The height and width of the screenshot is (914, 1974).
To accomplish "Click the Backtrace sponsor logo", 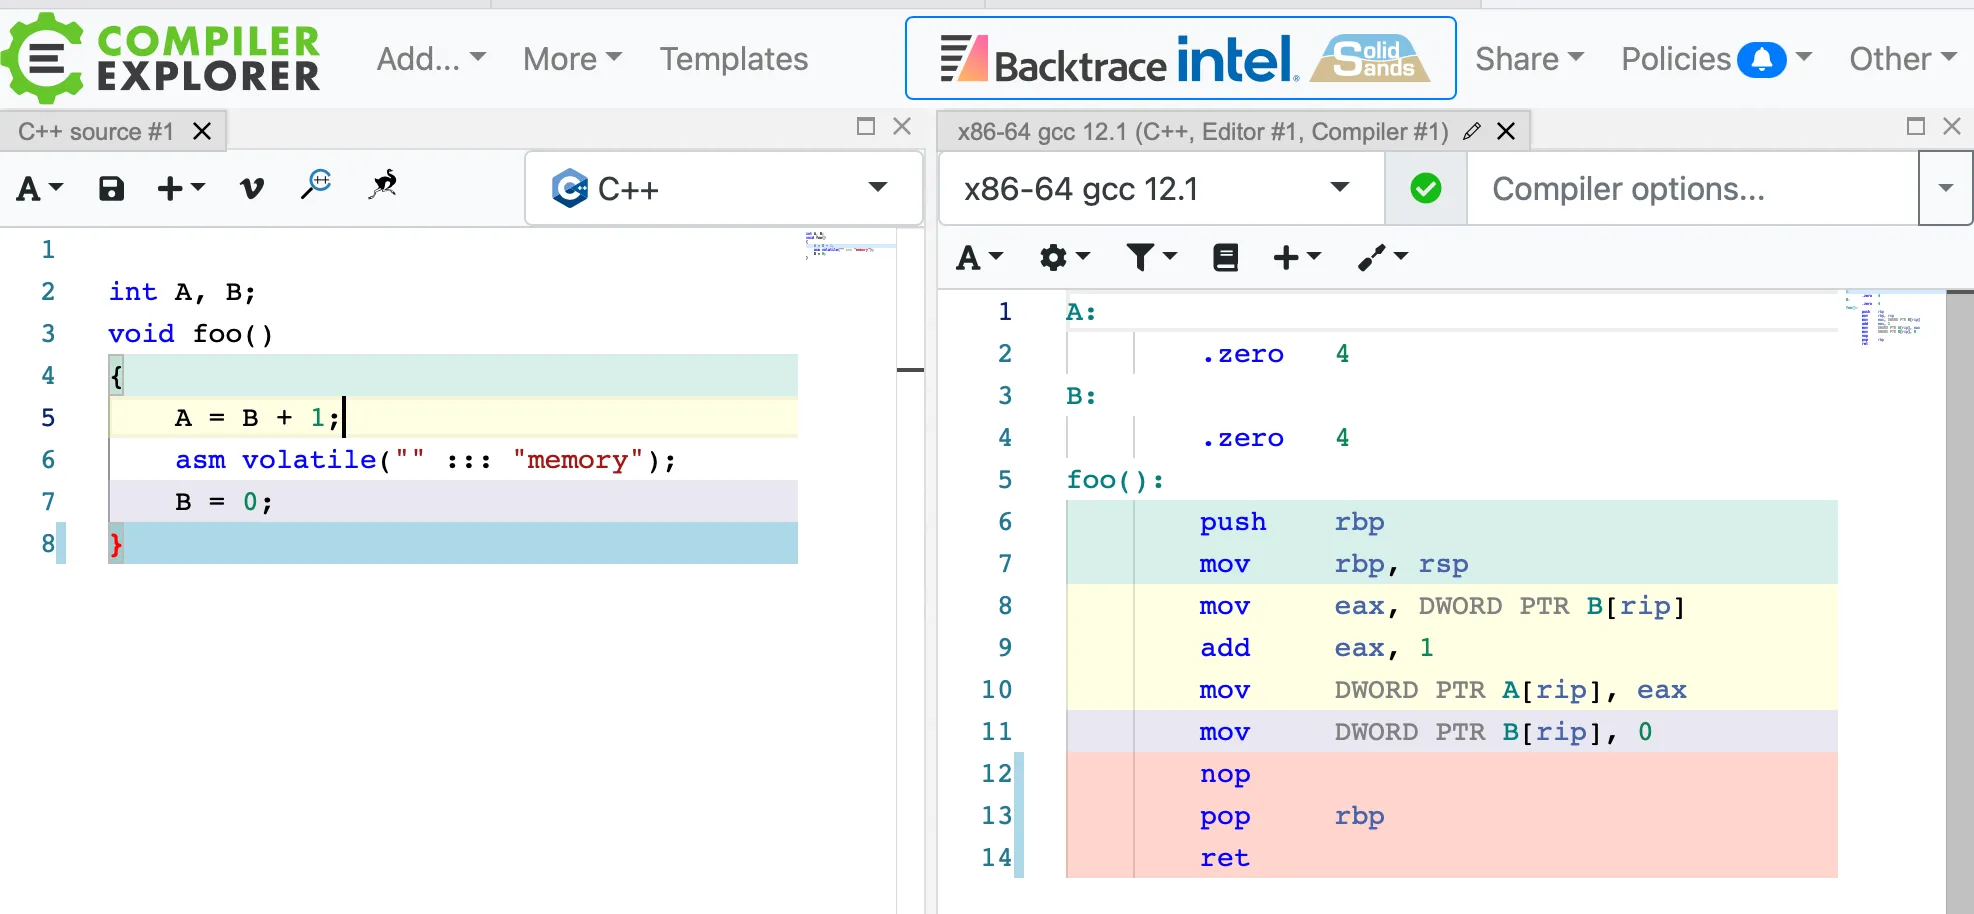I will click(x=1053, y=59).
